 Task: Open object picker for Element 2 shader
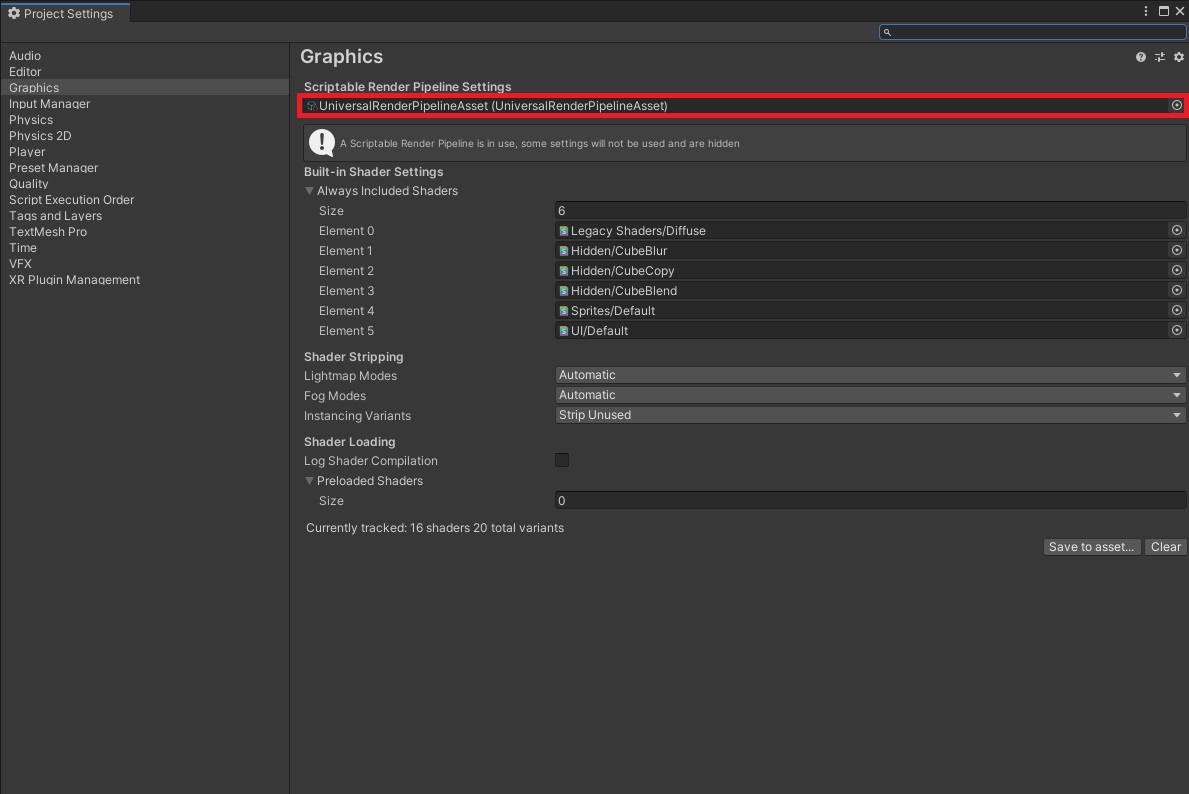point(1176,270)
